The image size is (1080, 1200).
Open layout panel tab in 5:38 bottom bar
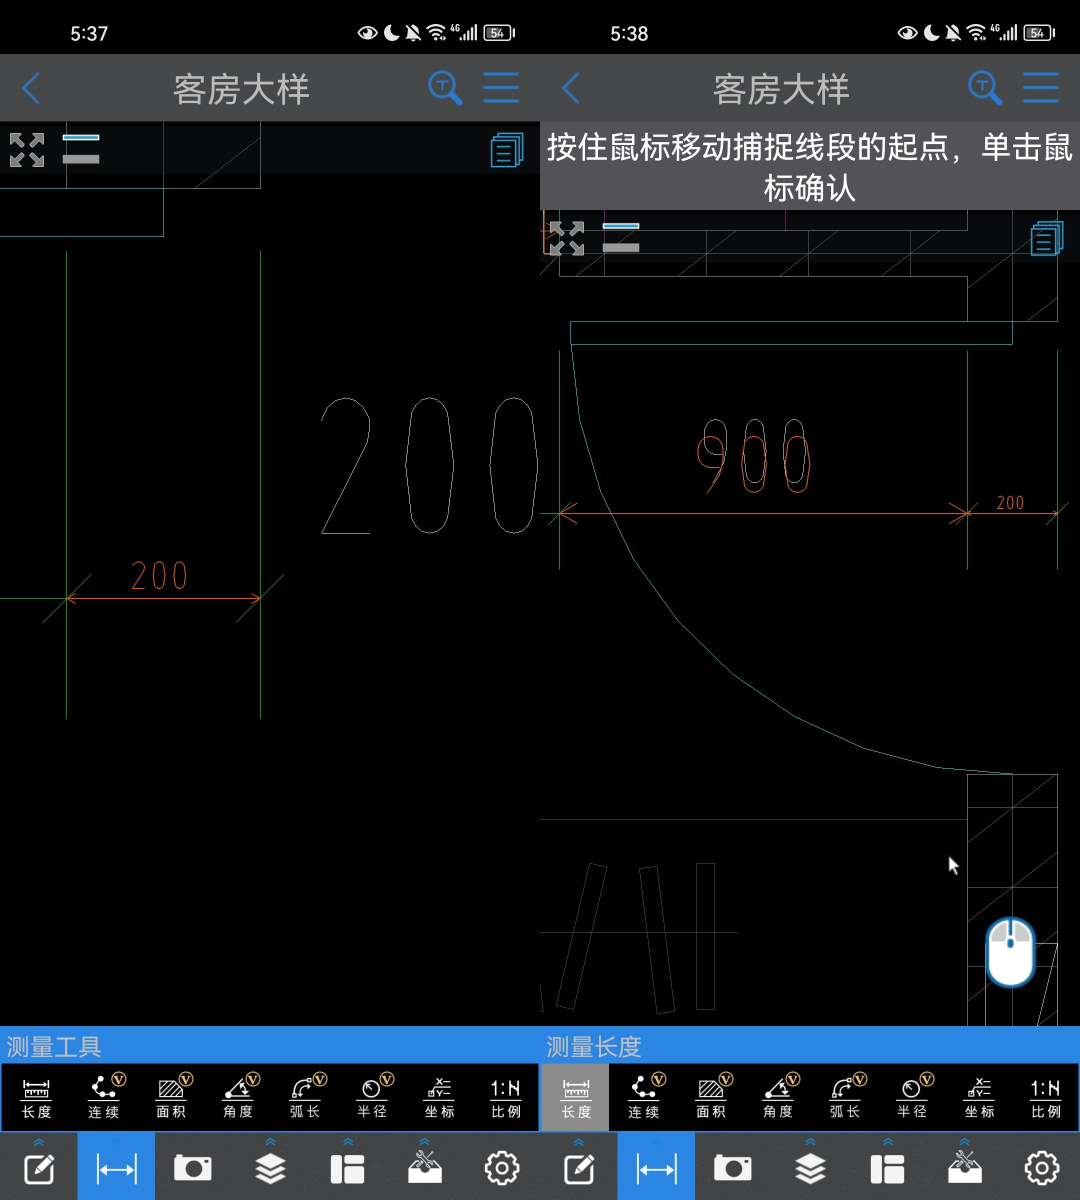click(888, 1167)
